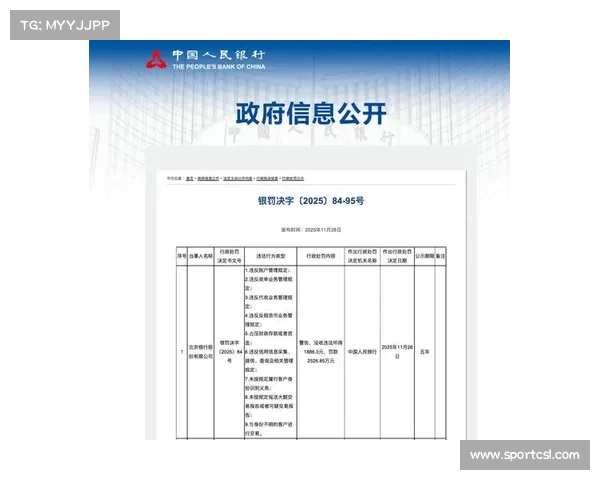Click the document number 银罚决字〔2025〕84号 cell
Image resolution: width=600 pixels, height=480 pixels.
pos(229,352)
